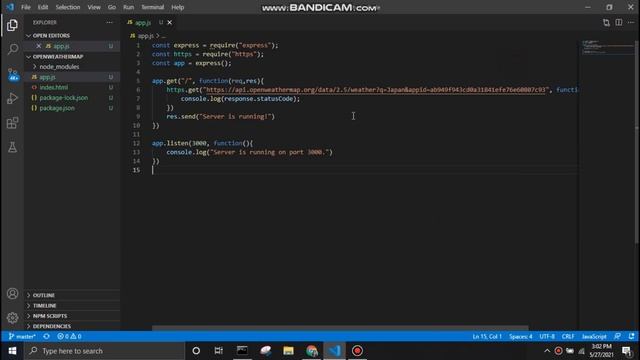Open the File menu

(26, 7)
